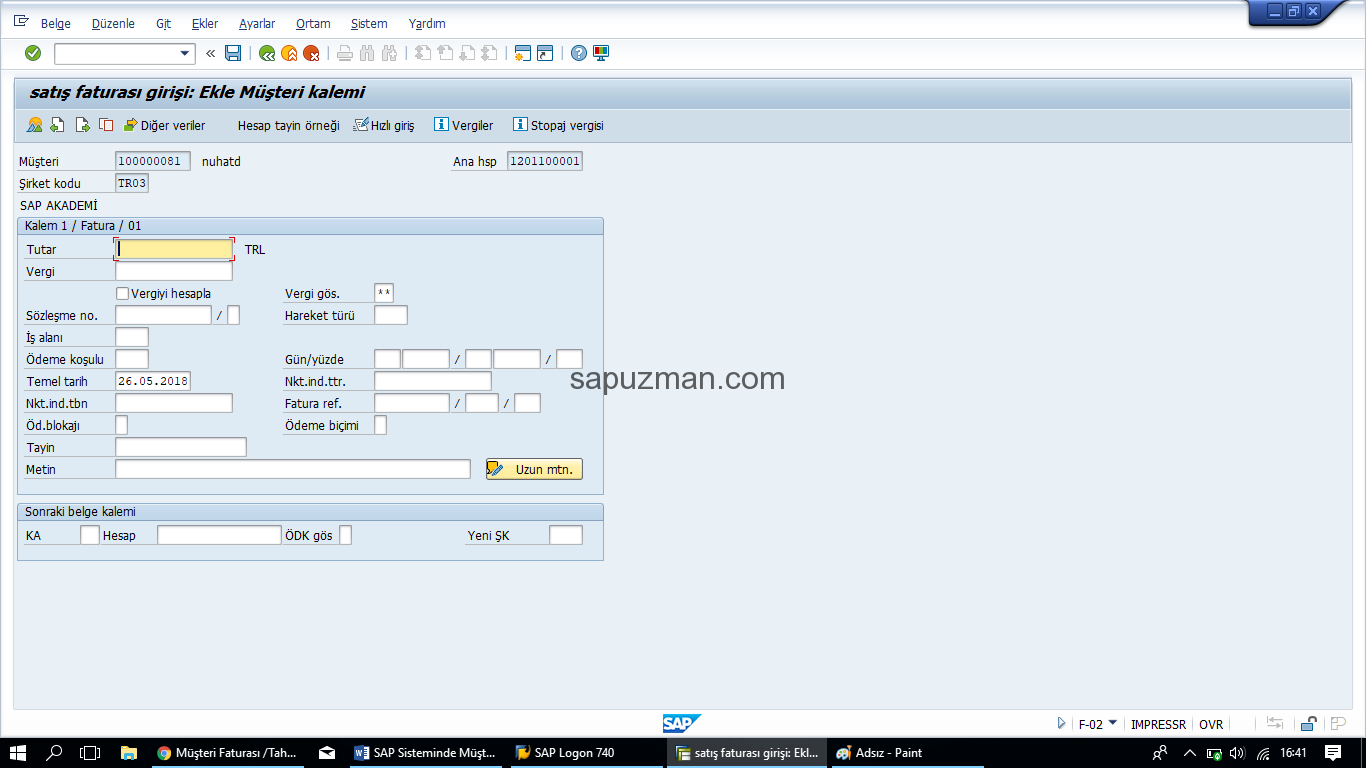Open the Sistem menu
The image size is (1366, 768).
point(368,23)
